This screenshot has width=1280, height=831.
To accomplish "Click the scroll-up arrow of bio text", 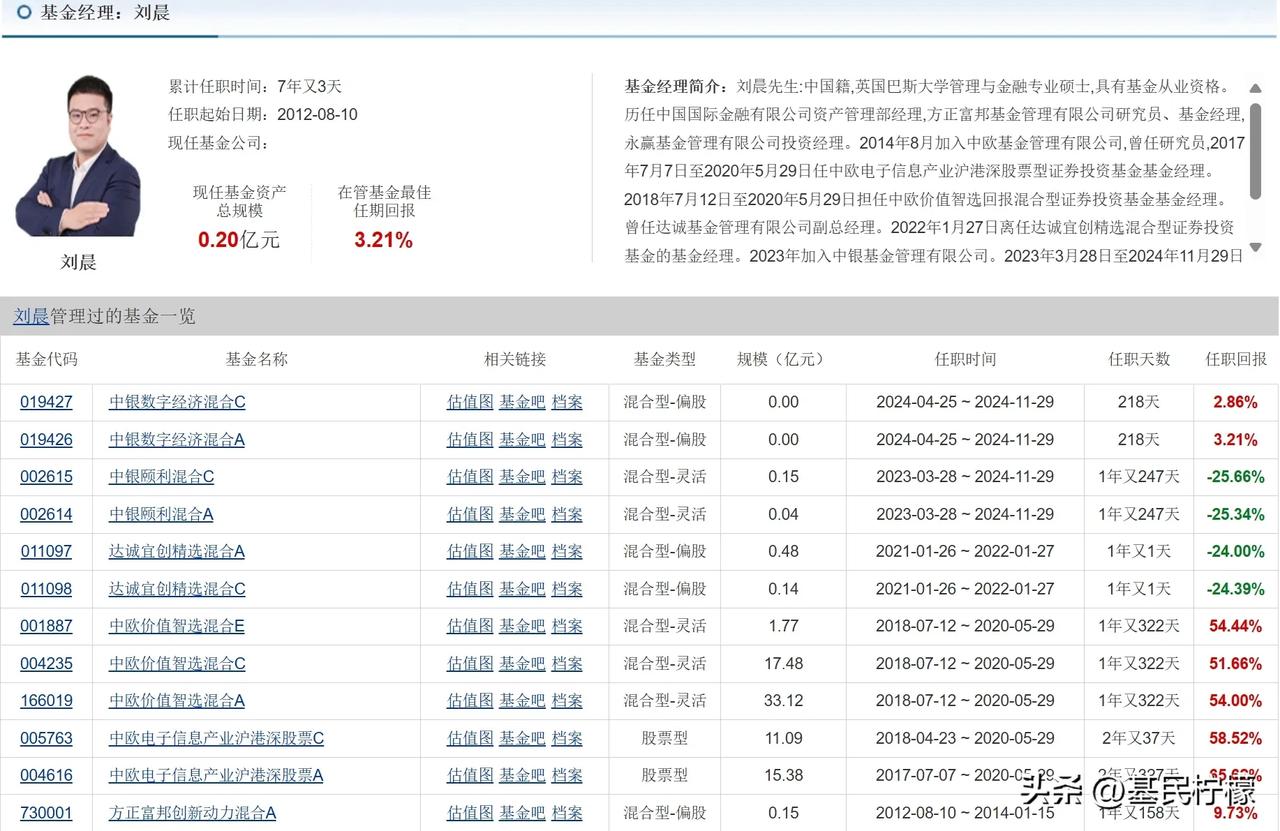I will [x=1256, y=87].
